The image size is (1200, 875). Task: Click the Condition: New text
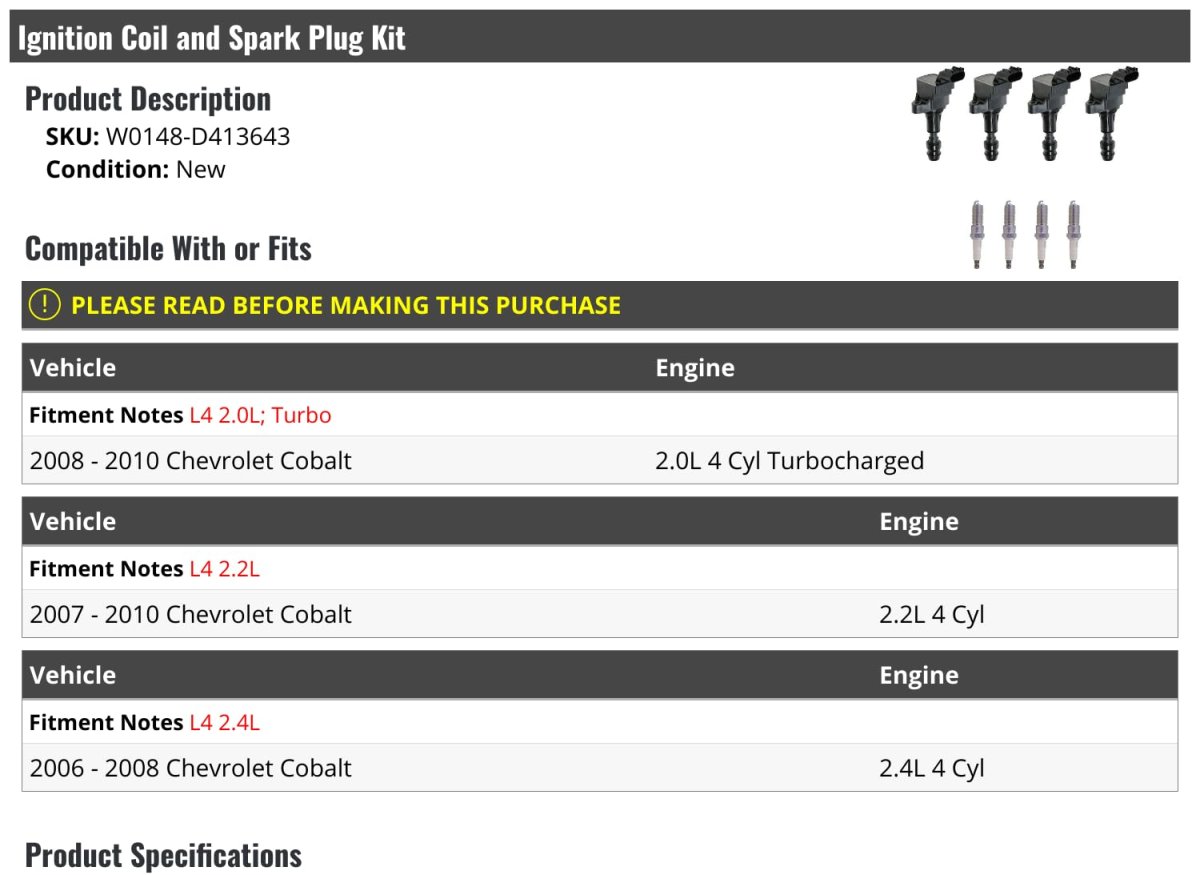click(136, 169)
